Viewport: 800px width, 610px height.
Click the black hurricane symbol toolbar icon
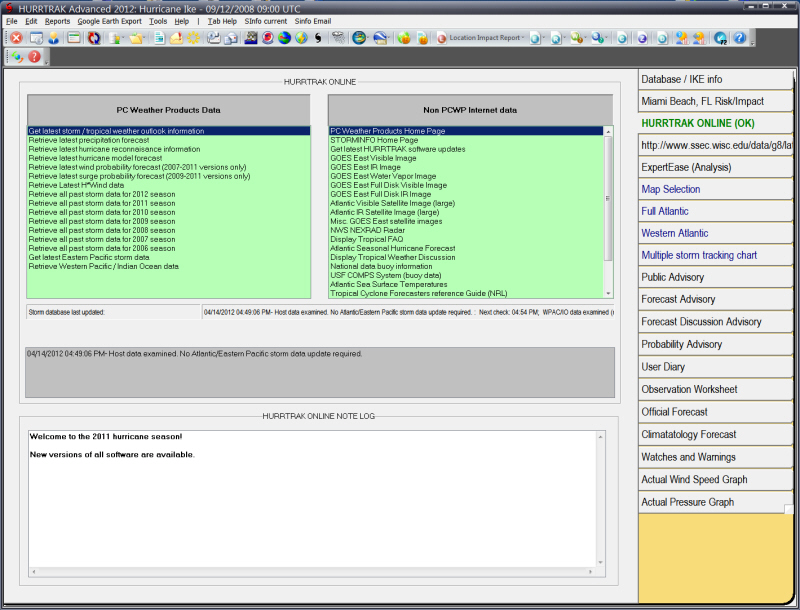(318, 38)
